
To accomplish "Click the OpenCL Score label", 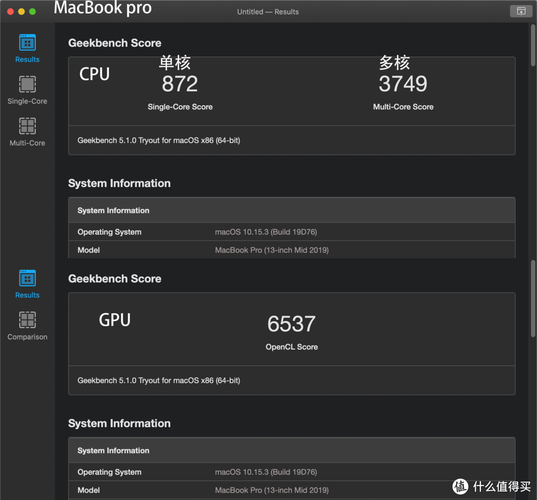I will tap(291, 347).
